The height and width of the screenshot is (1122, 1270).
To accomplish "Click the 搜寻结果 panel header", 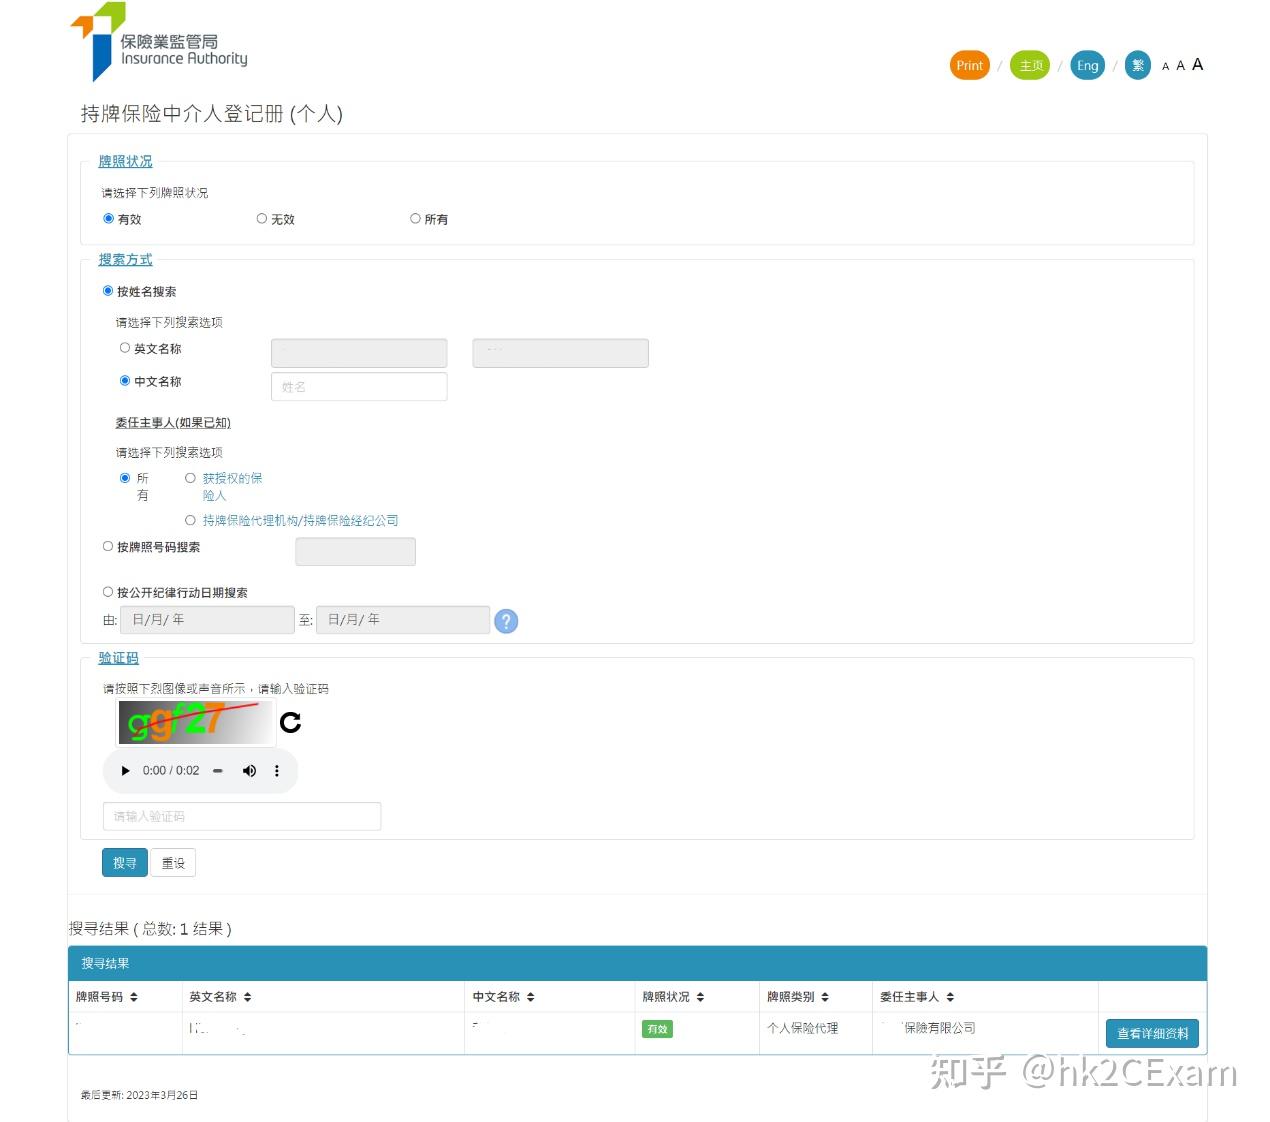I will (x=637, y=963).
